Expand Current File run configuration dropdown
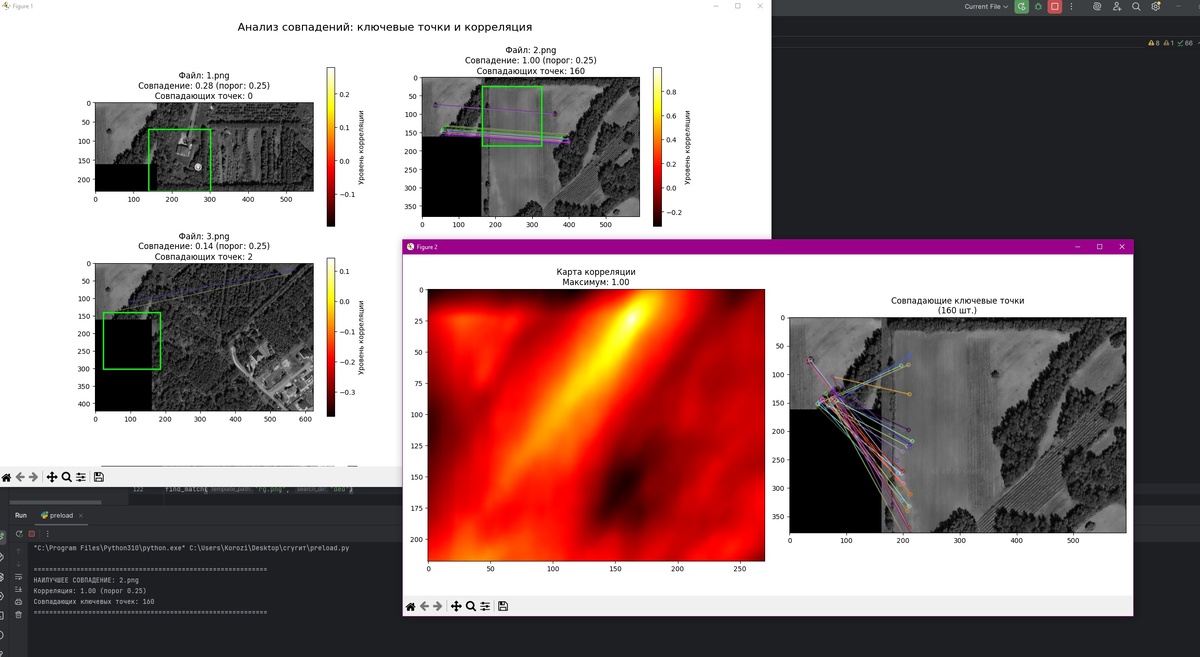1200x657 pixels. click(987, 6)
